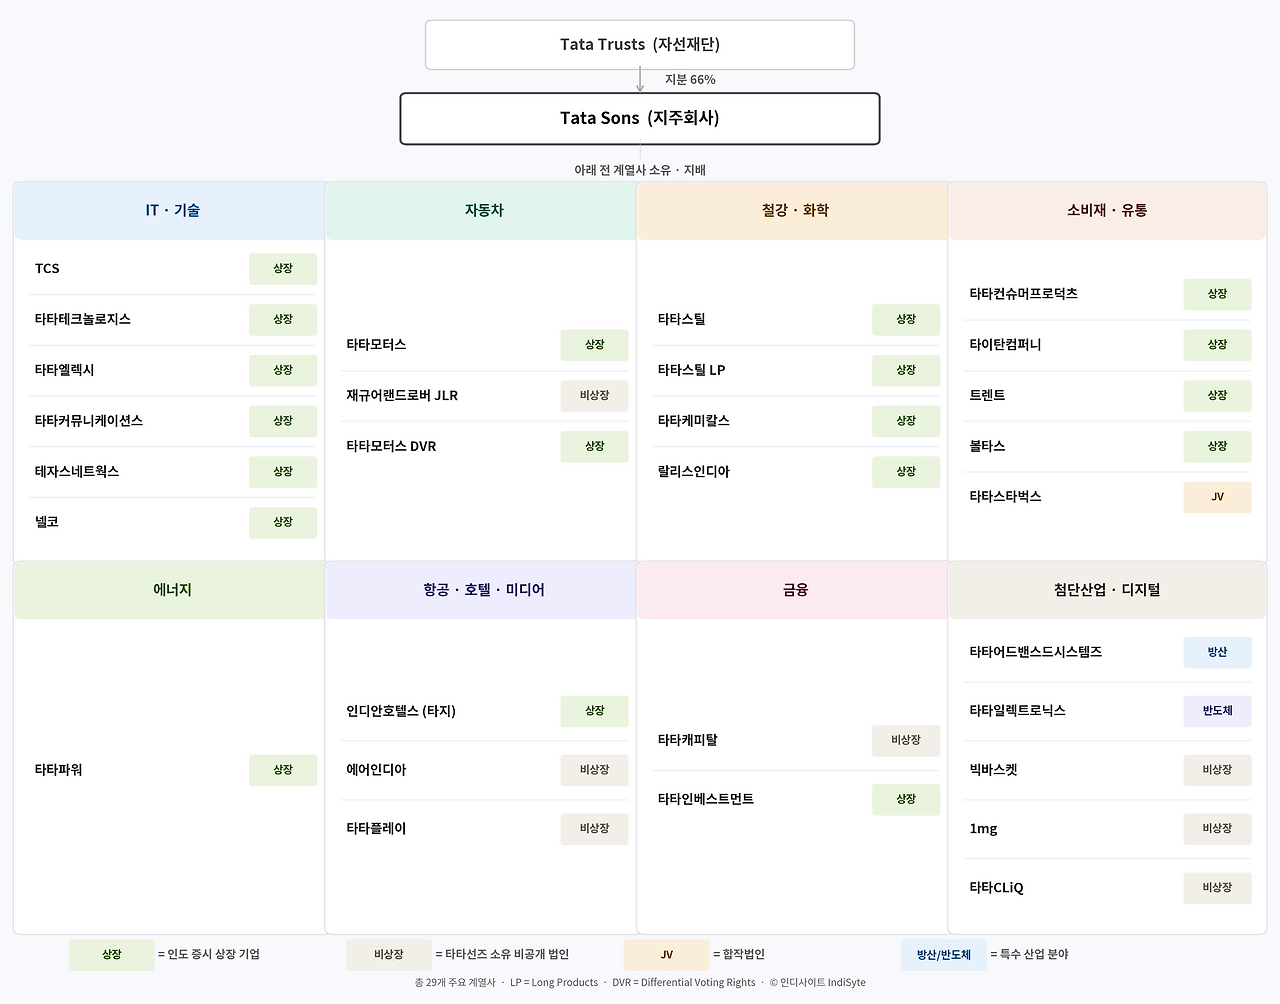
Task: Click the 상장 badge in the TCS row
Action: tap(283, 269)
